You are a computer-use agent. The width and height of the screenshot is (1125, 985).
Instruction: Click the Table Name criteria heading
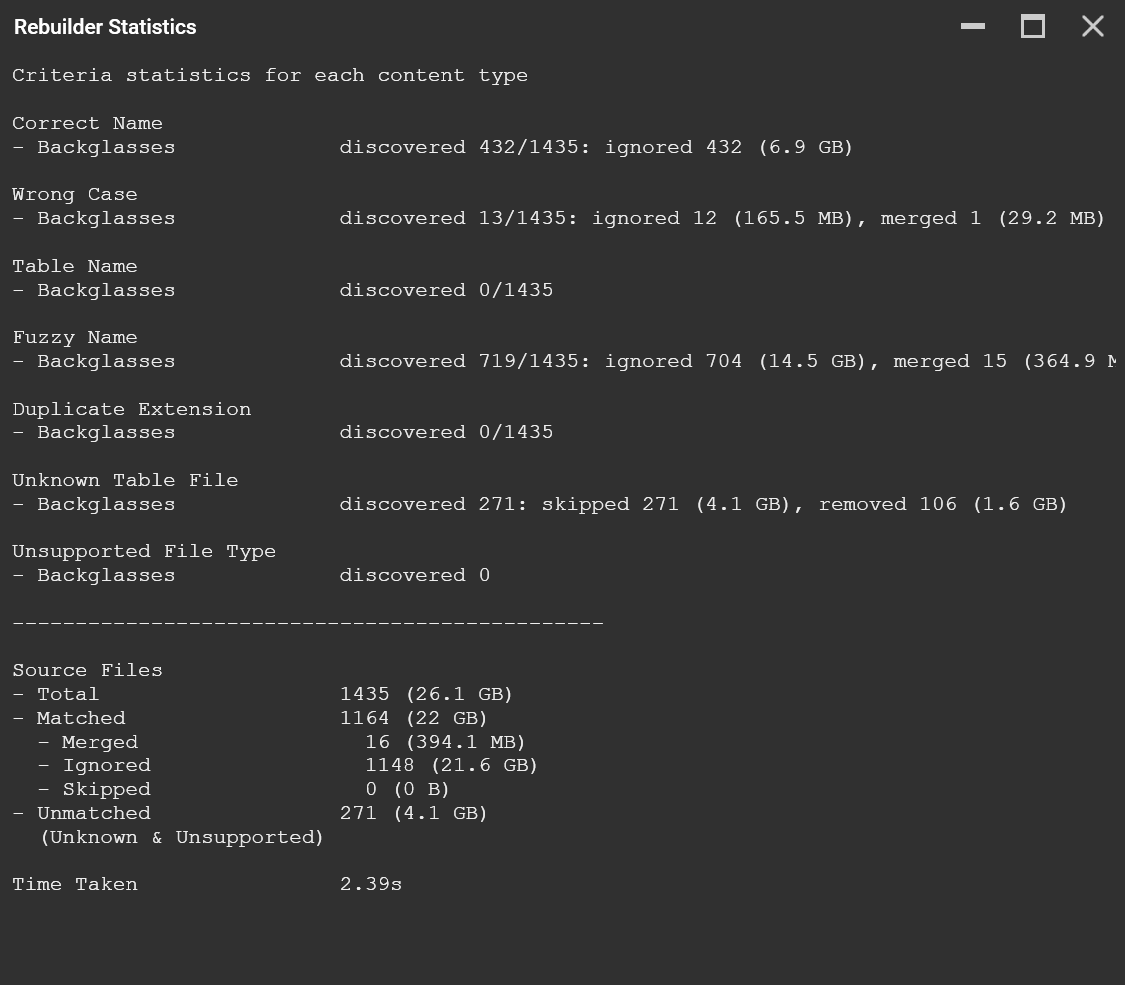coord(75,267)
